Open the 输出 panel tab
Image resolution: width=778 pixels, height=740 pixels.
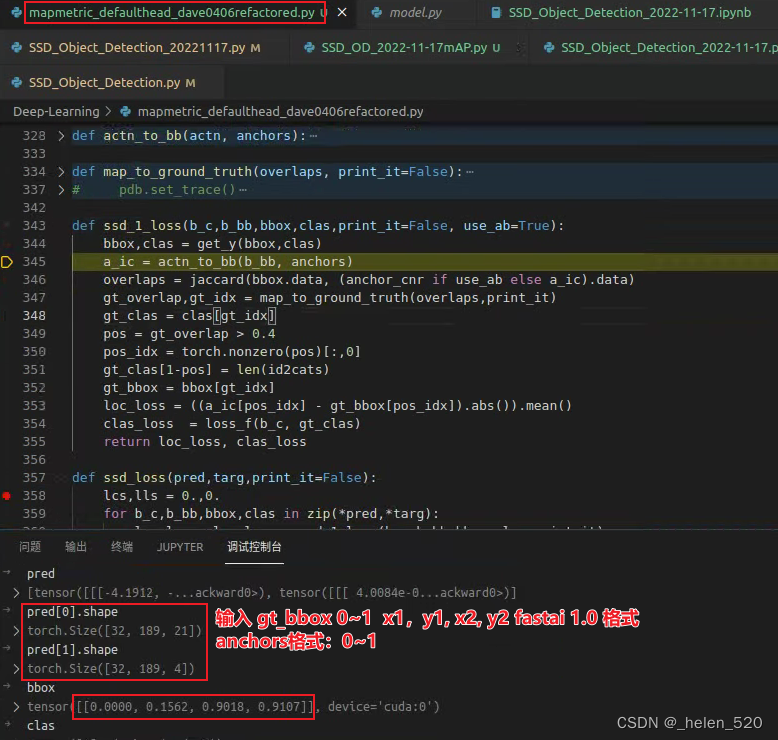coord(76,547)
